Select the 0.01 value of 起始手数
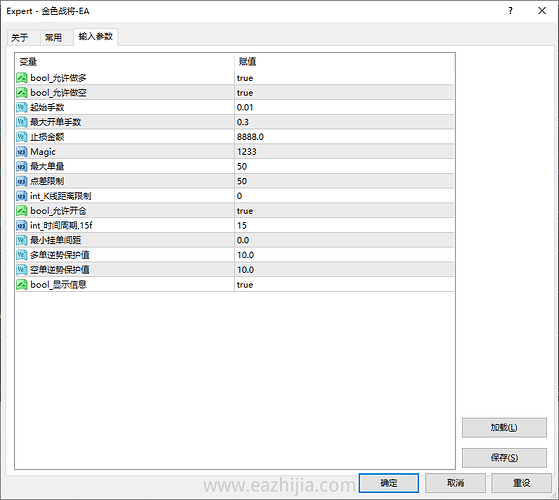The image size is (559, 500). (245, 107)
